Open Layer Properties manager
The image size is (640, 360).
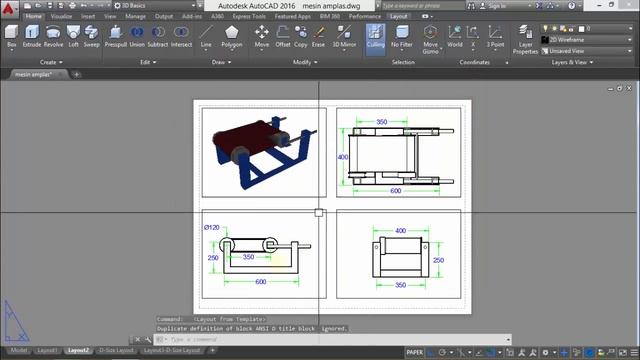[x=525, y=39]
